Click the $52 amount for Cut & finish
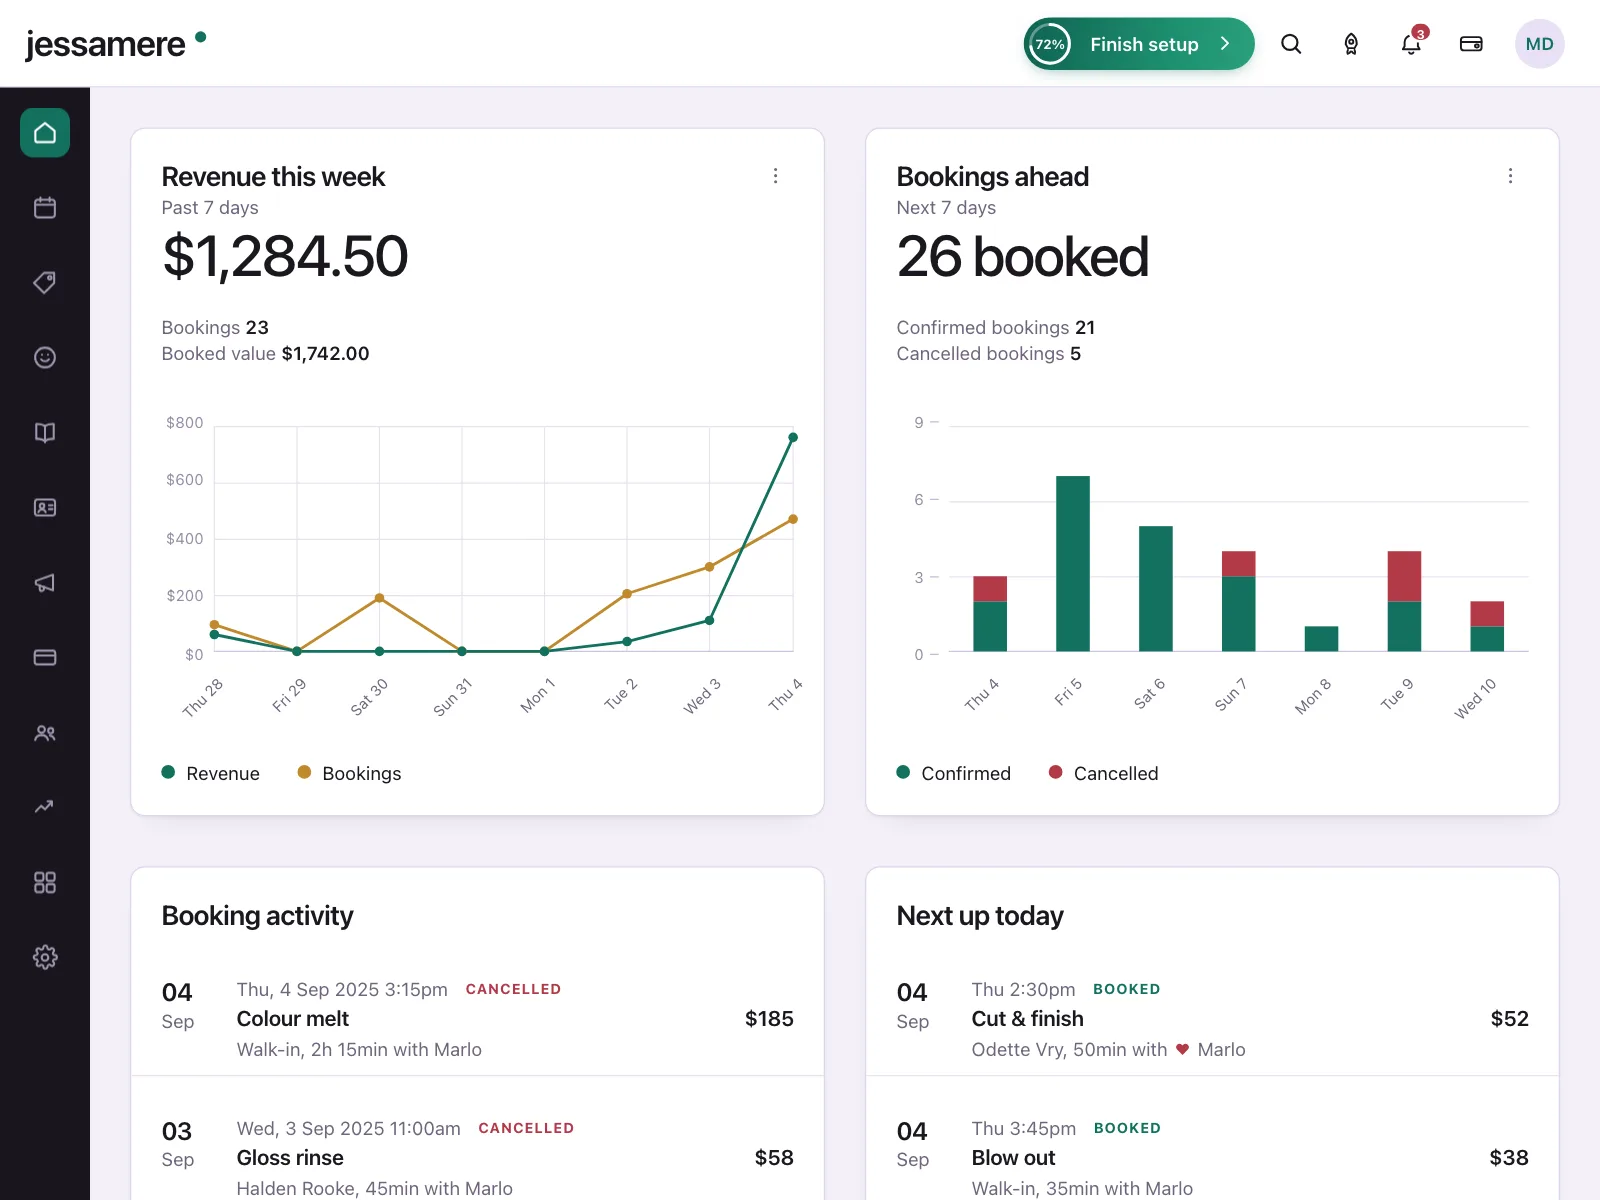This screenshot has width=1600, height=1200. (x=1510, y=1019)
